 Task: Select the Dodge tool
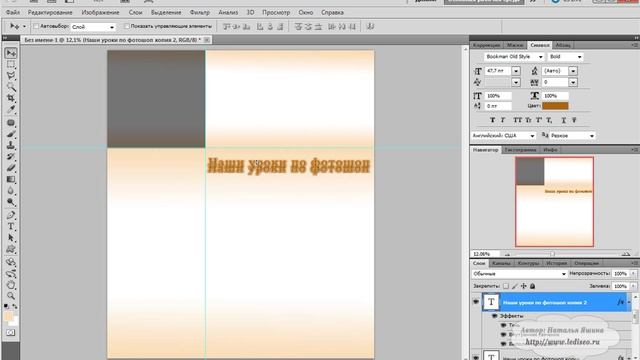[x=11, y=202]
